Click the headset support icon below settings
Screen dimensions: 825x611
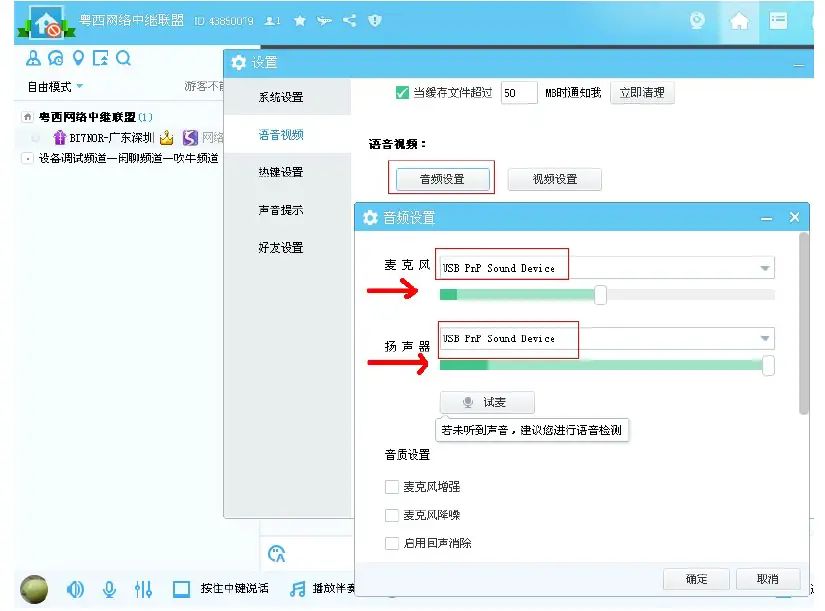pos(277,554)
